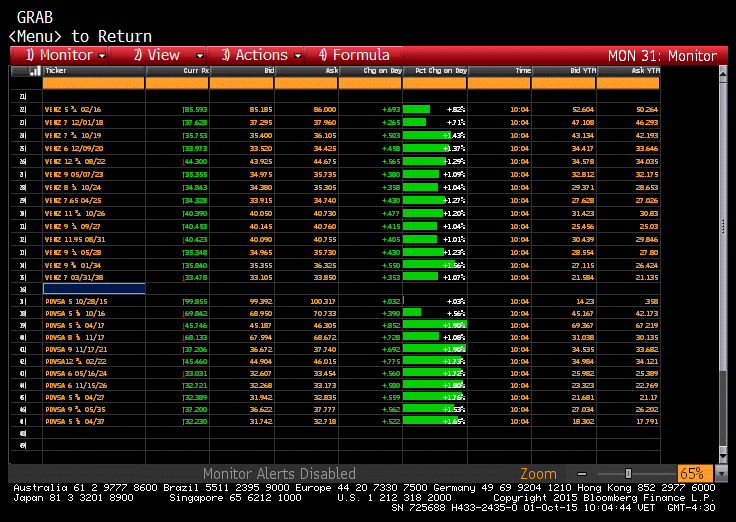The width and height of the screenshot is (736, 522).
Task: Click the chart icon in table header corner
Action: tap(35, 71)
